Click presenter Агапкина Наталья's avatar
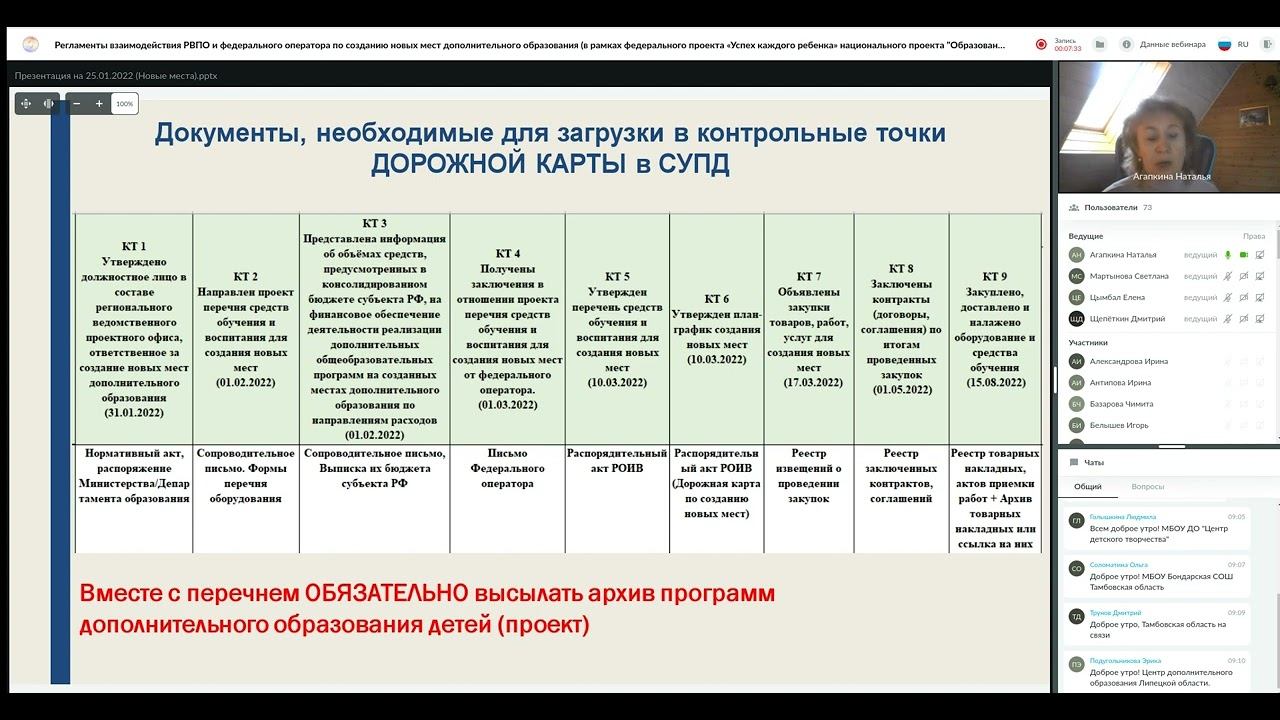The width and height of the screenshot is (1280, 720). (1077, 255)
